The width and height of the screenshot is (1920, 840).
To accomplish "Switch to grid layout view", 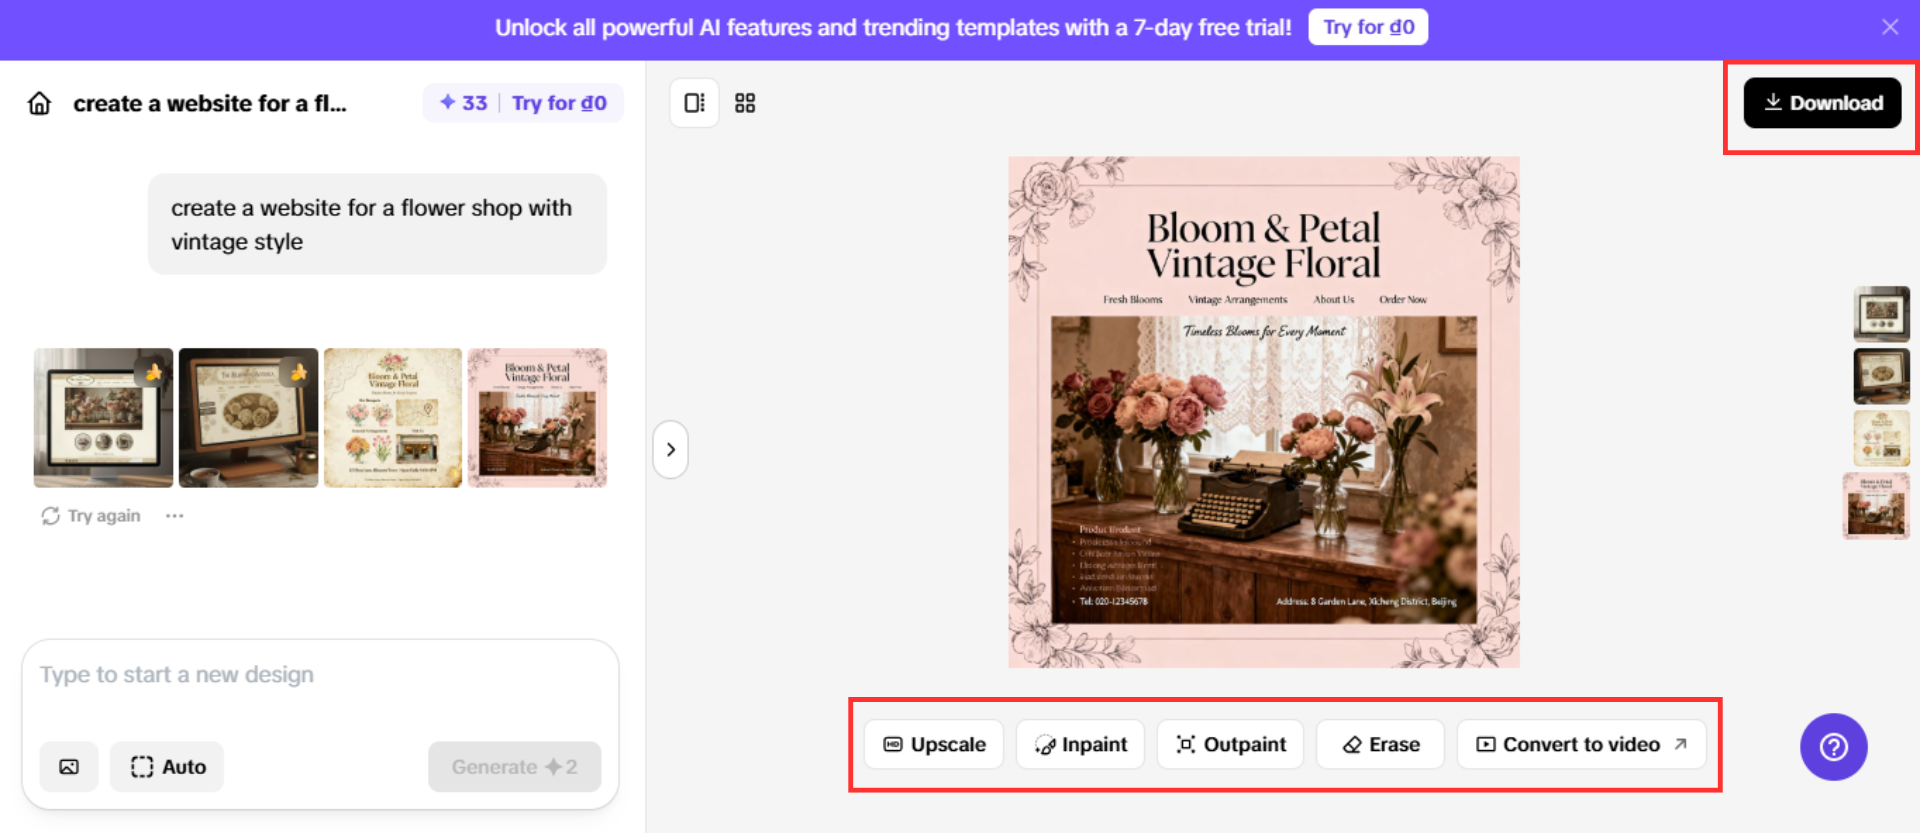I will (745, 103).
